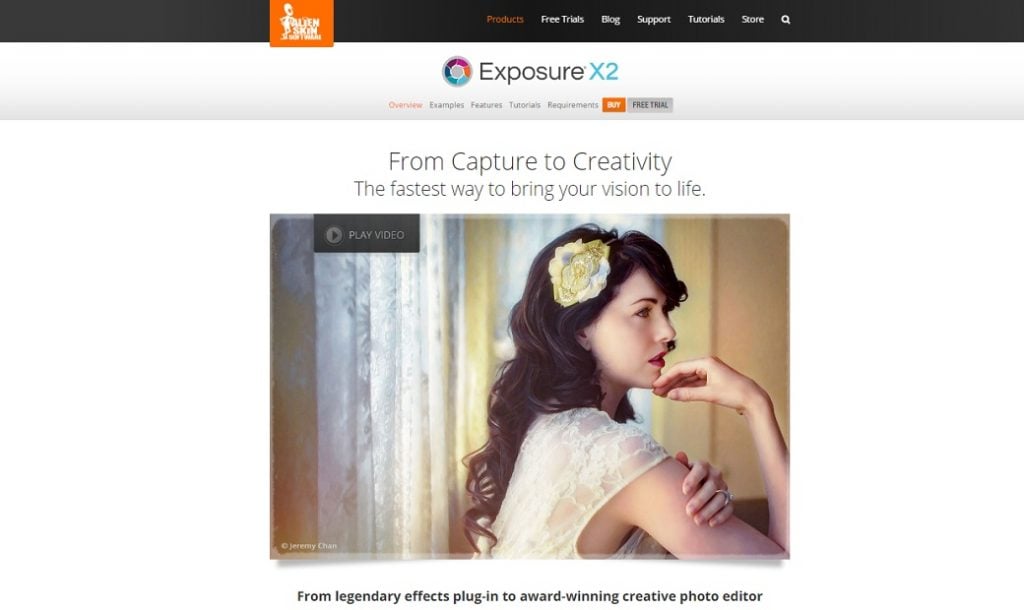
Task: Select the Blog menu item
Action: click(610, 19)
